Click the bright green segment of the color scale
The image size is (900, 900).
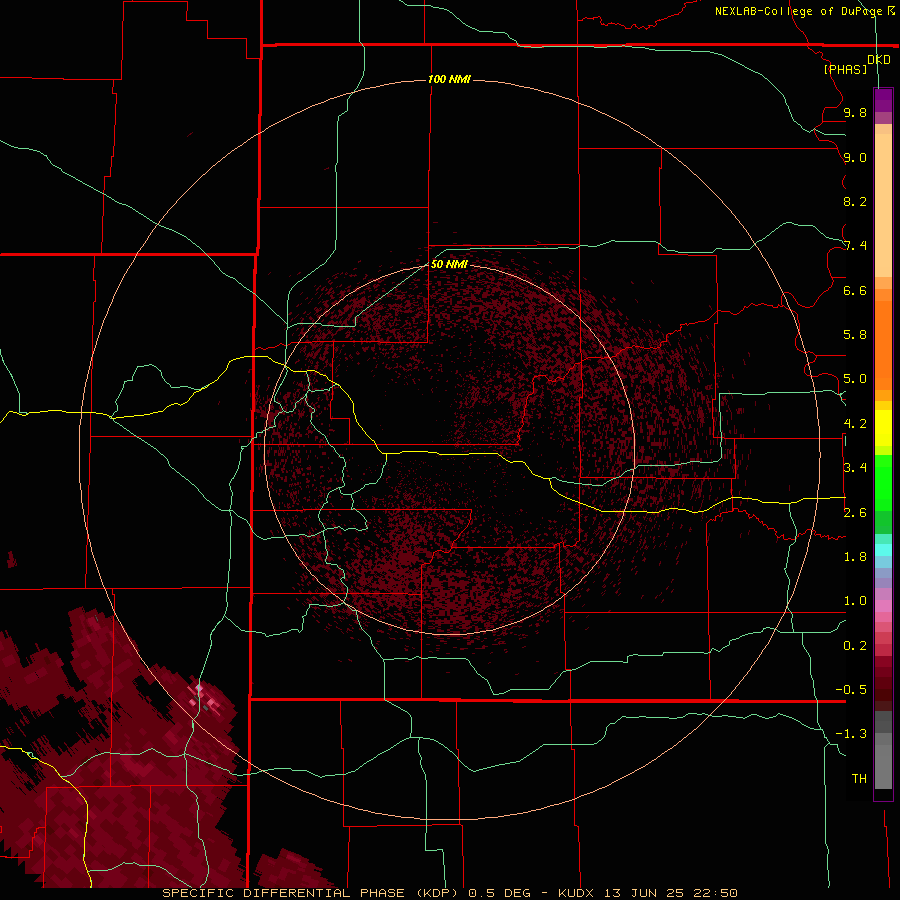click(883, 482)
